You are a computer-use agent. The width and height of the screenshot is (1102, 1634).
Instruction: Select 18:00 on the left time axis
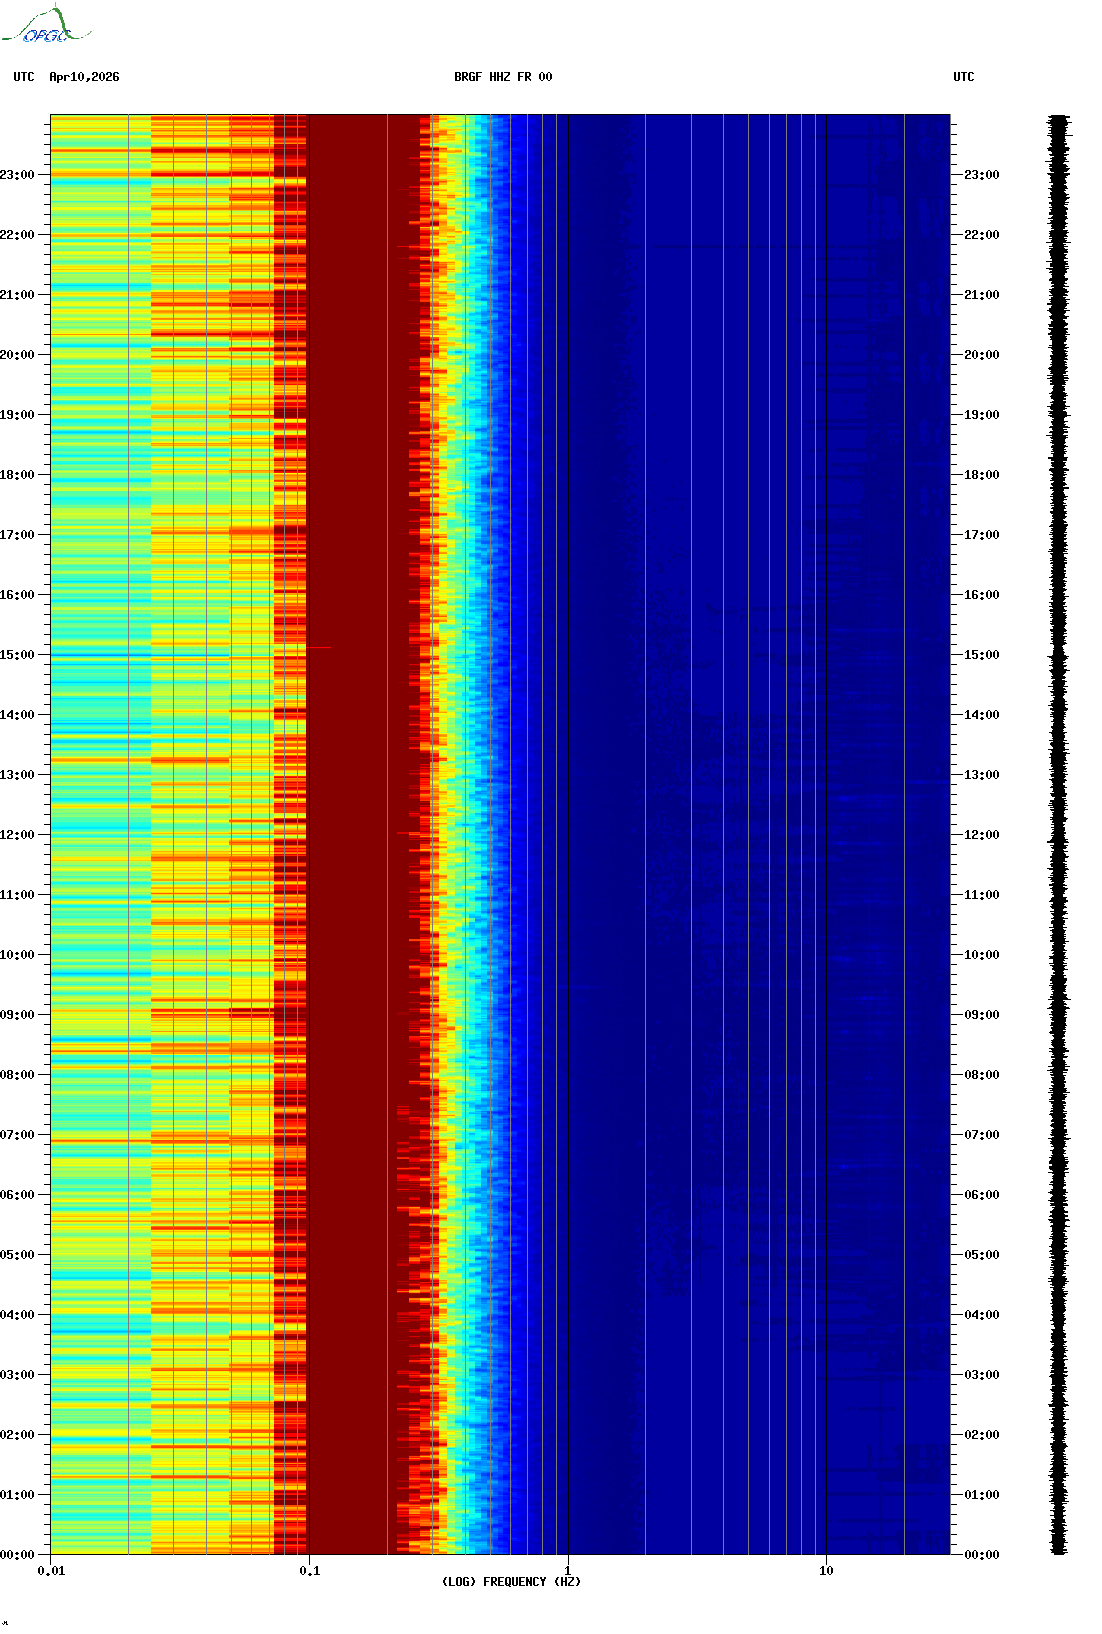tap(17, 475)
